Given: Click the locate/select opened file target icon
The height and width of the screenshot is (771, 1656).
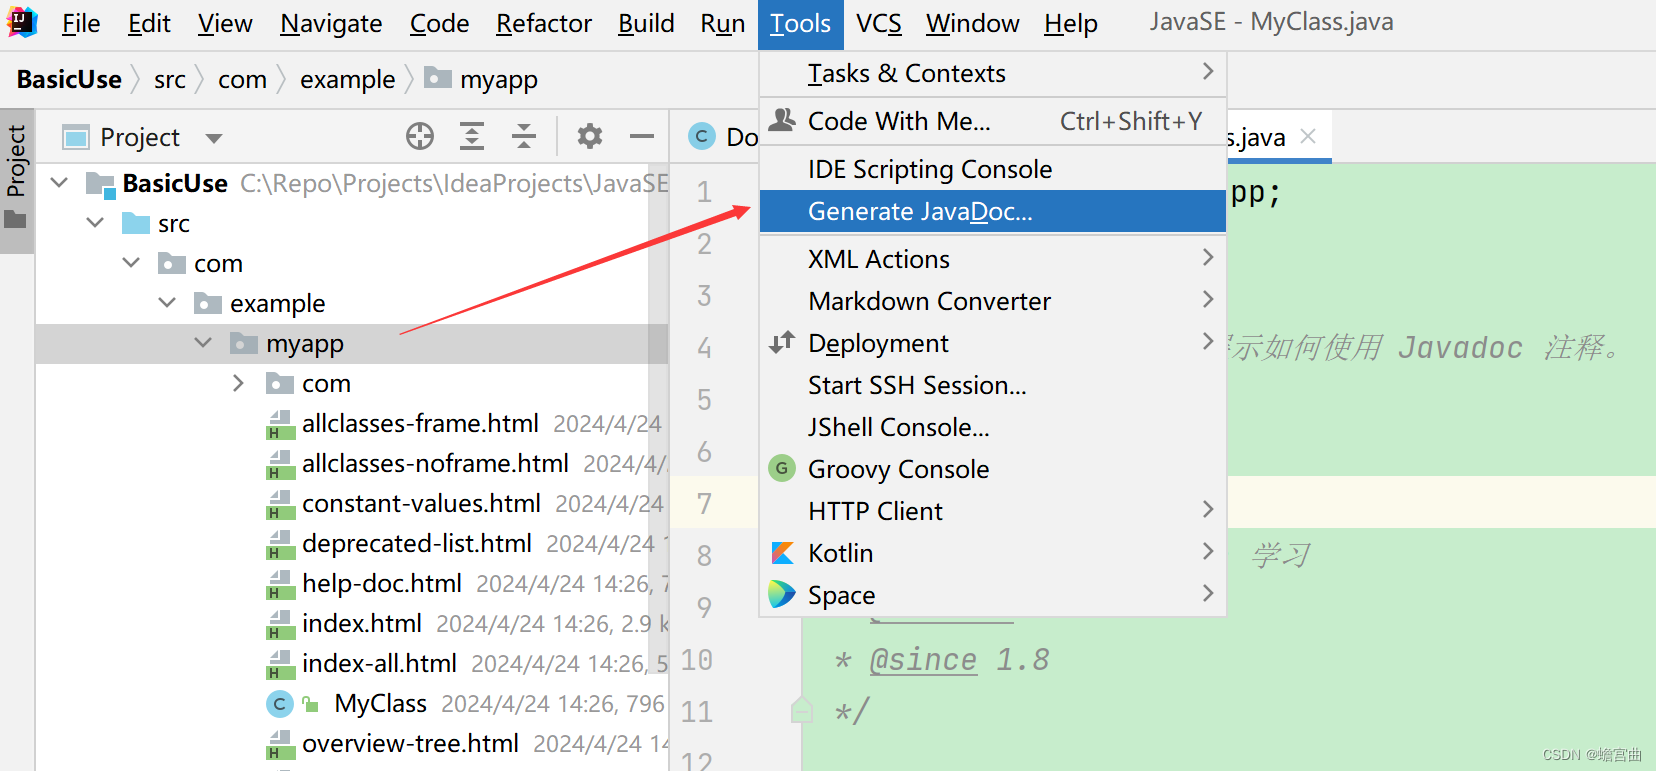Looking at the screenshot, I should [420, 136].
